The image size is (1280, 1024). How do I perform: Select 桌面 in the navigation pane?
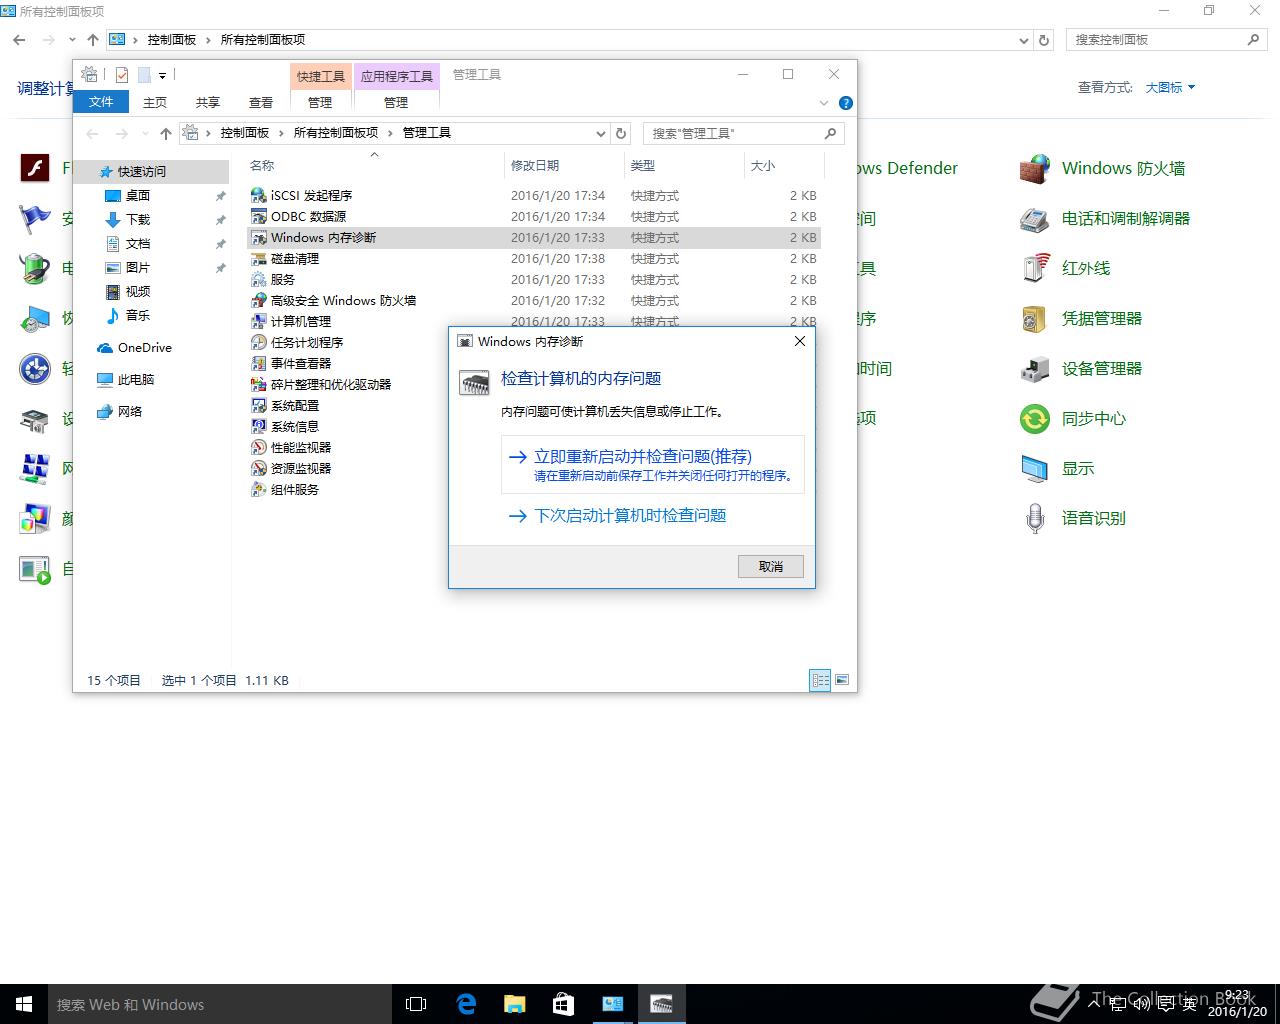[138, 195]
